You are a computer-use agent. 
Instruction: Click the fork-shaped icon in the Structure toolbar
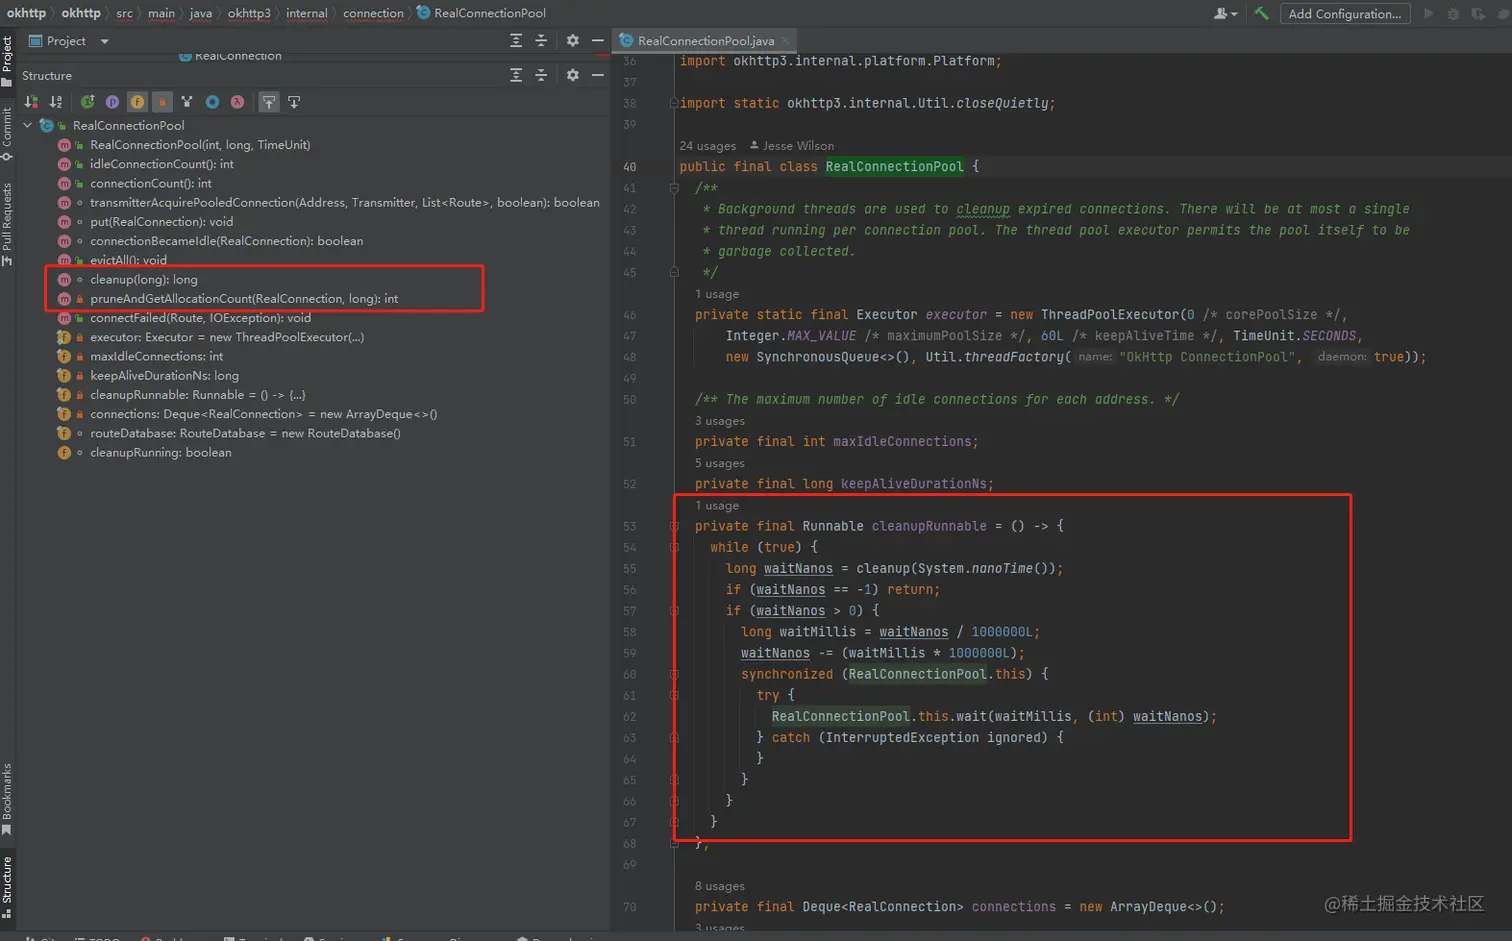187,102
